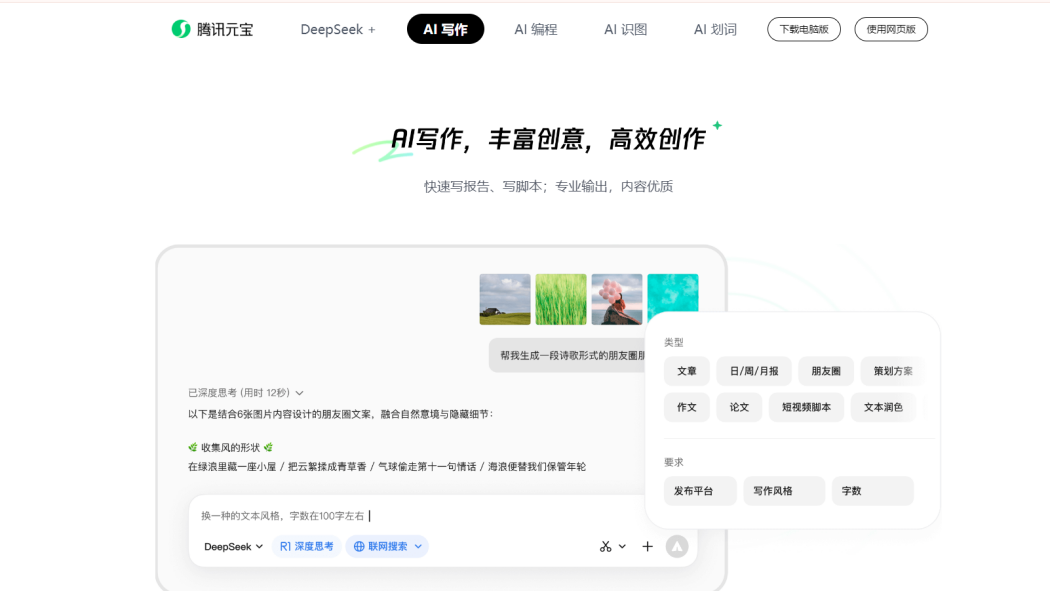
Task: Expand the 联网搜索 chevron options
Action: [x=419, y=546]
